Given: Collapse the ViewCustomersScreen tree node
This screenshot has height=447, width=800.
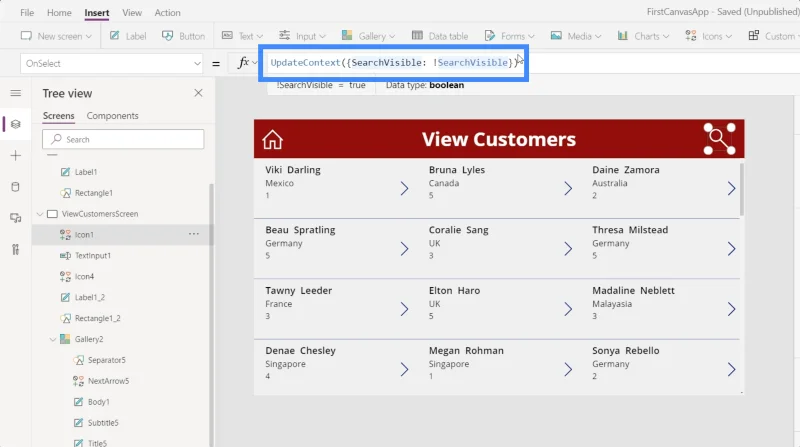Looking at the screenshot, I should coord(40,214).
